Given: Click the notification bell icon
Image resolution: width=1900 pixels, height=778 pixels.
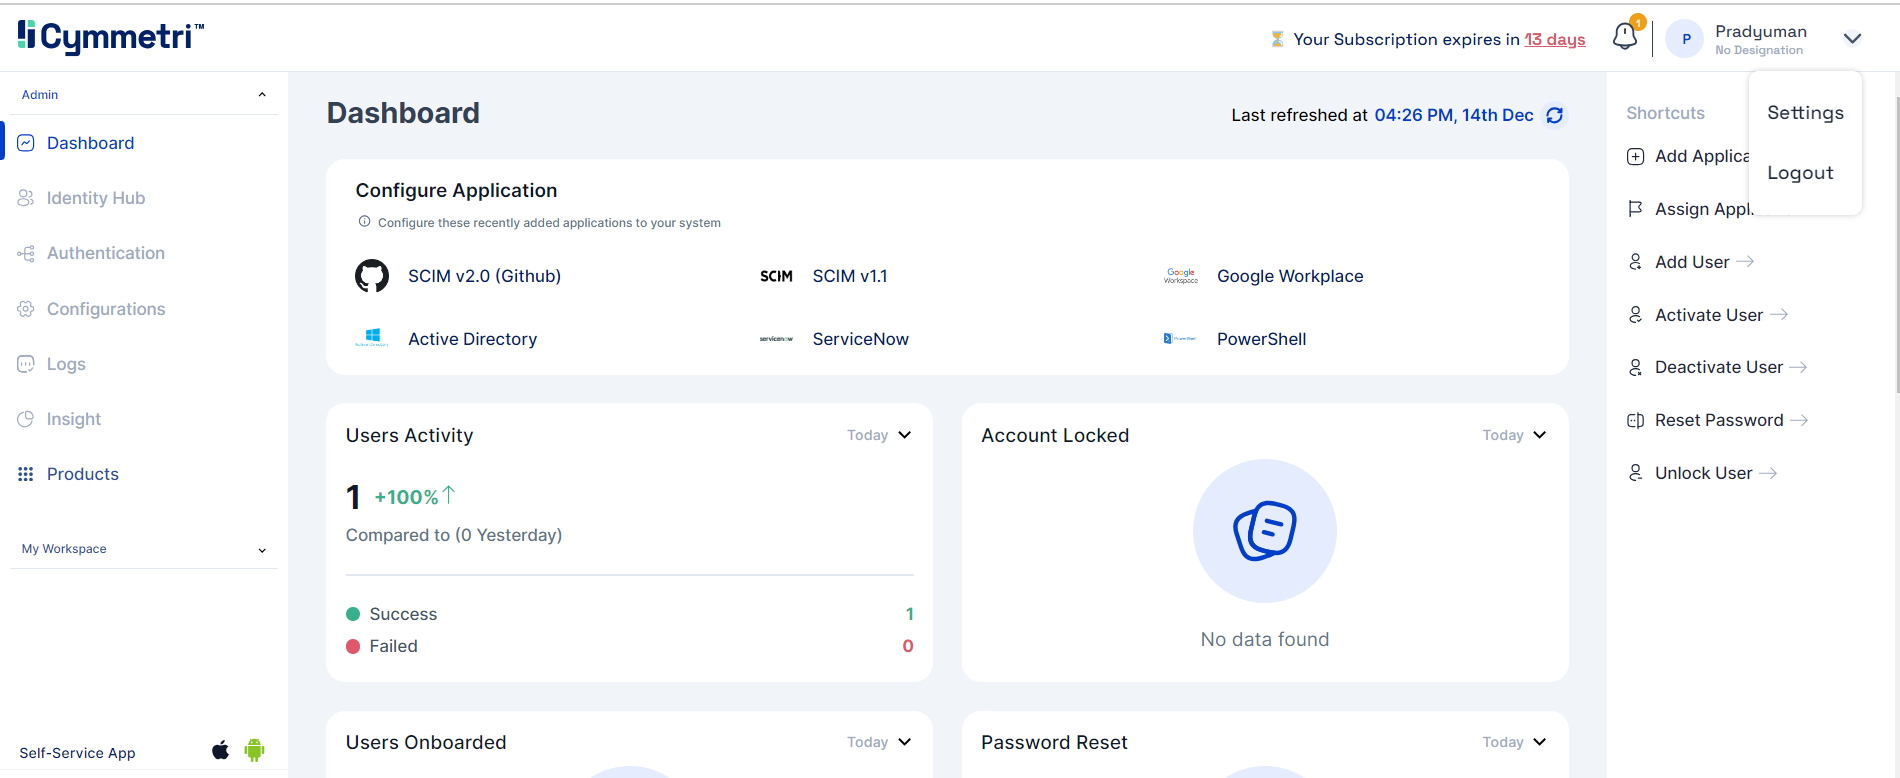Looking at the screenshot, I should 1625,37.
